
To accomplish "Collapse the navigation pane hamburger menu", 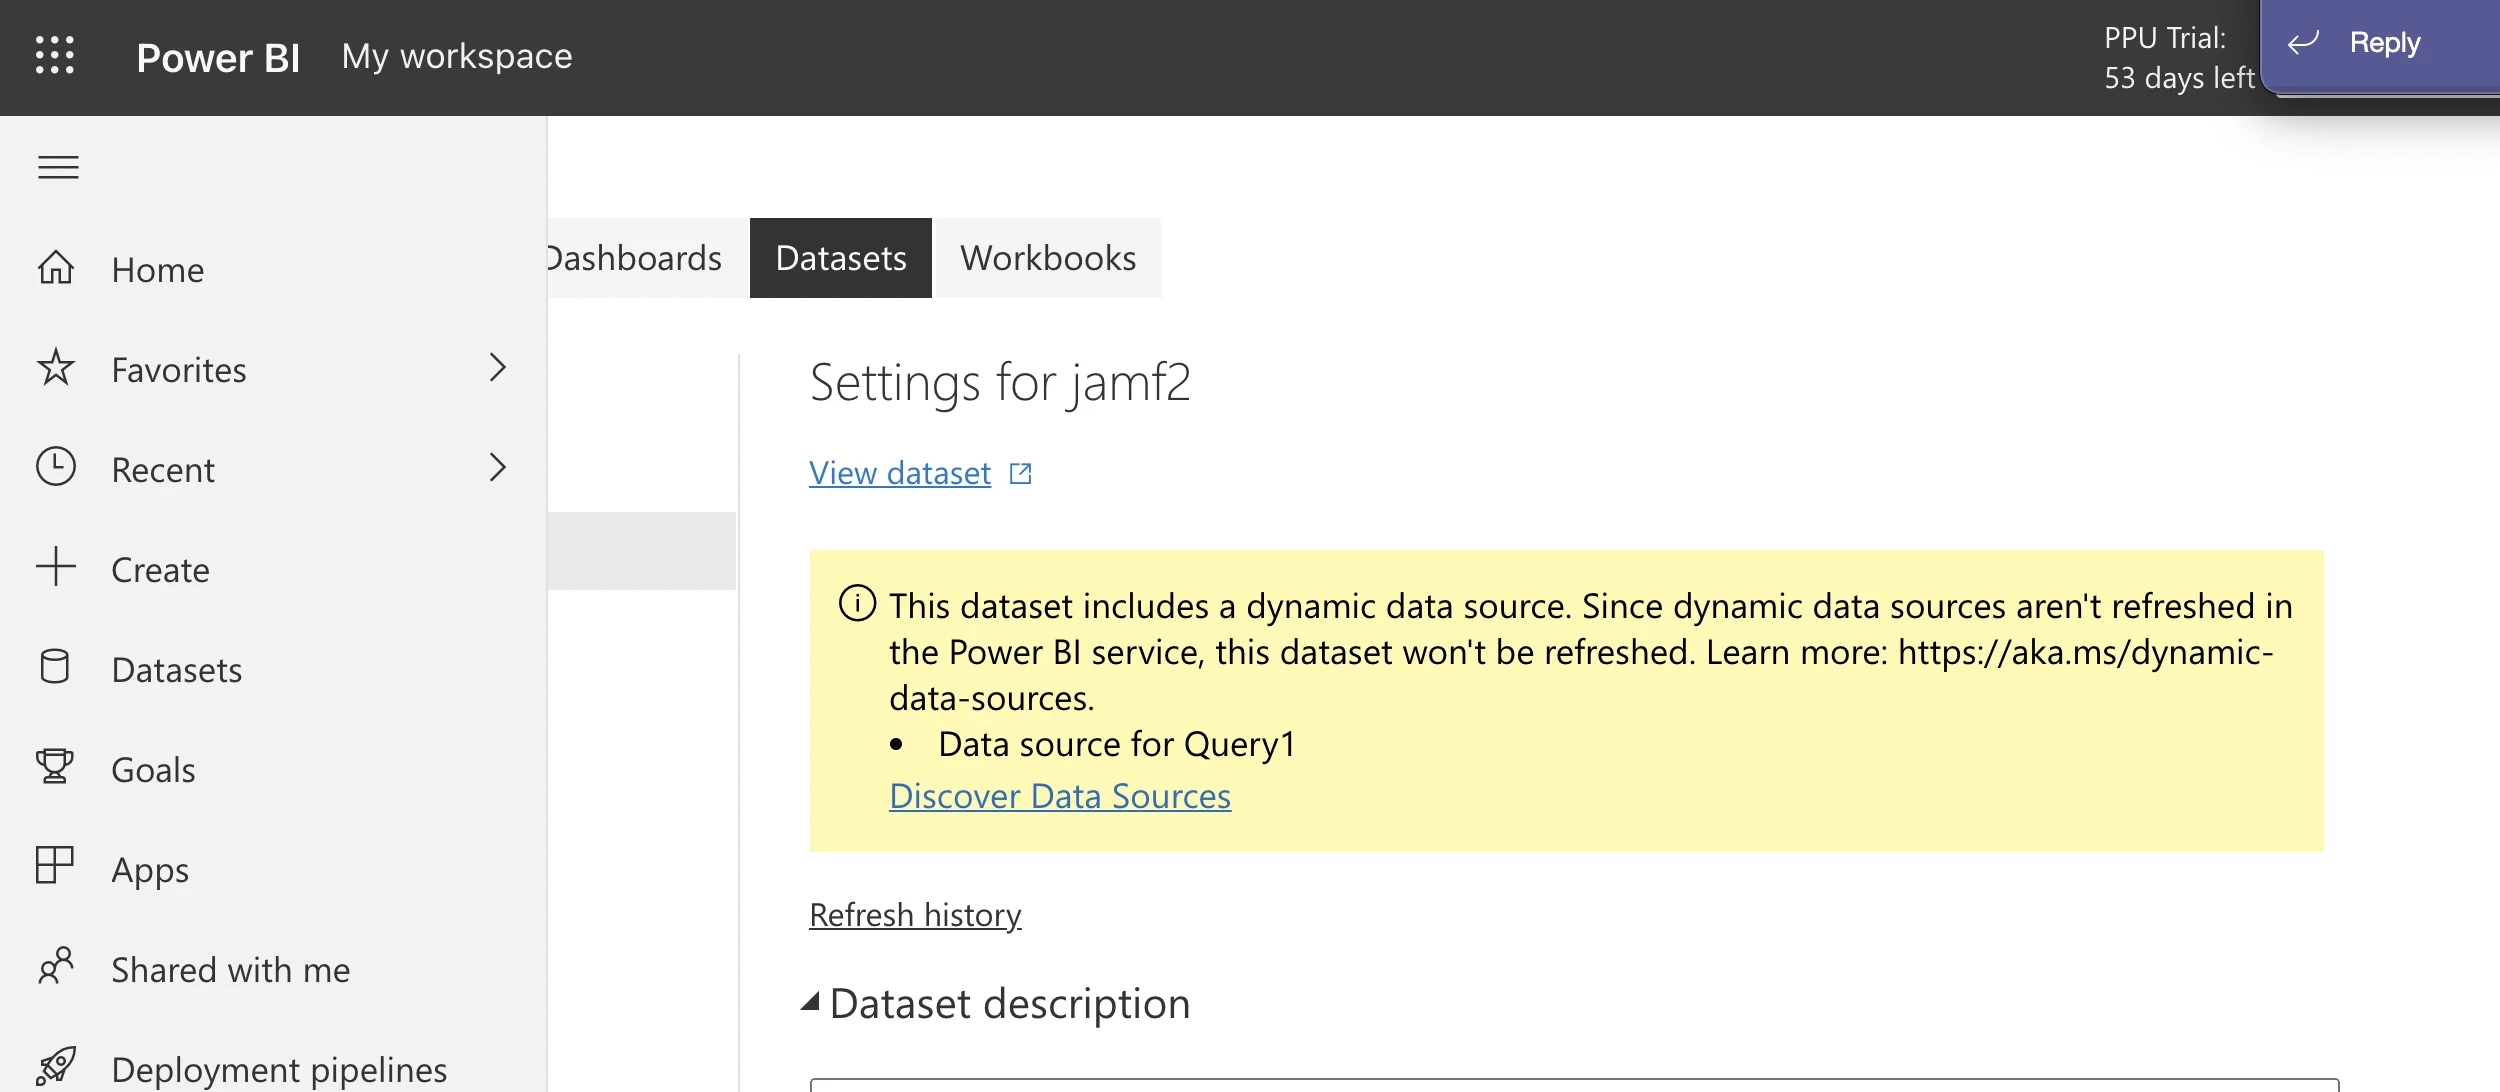I will 58,167.
